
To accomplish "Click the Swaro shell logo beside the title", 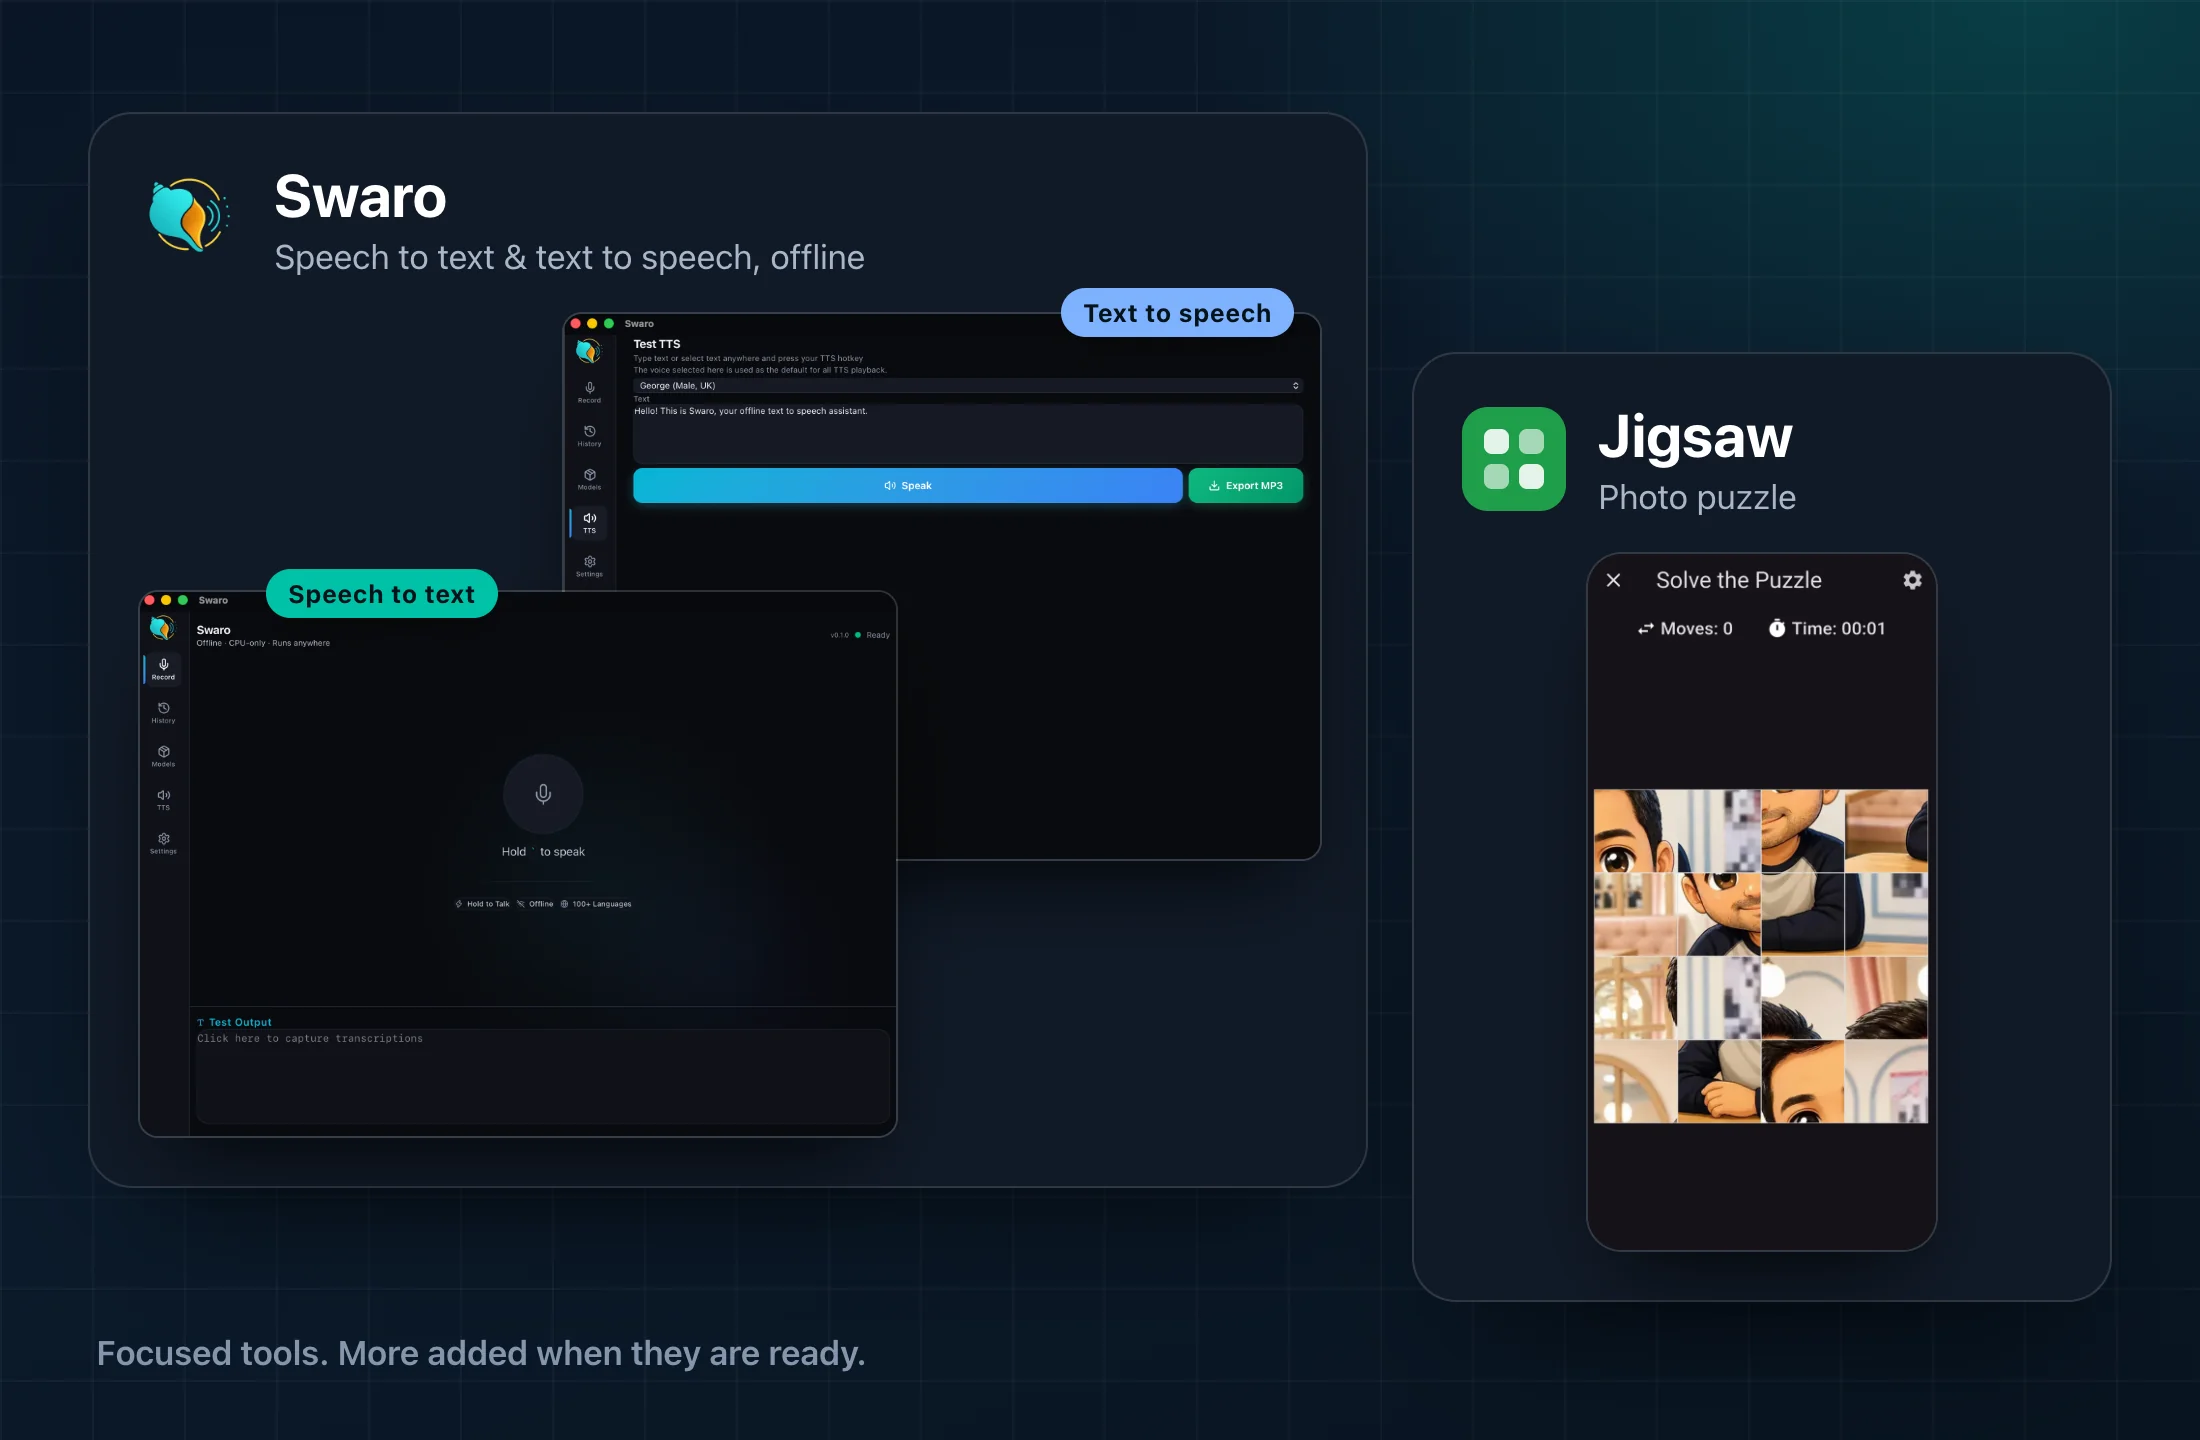I will tap(189, 215).
